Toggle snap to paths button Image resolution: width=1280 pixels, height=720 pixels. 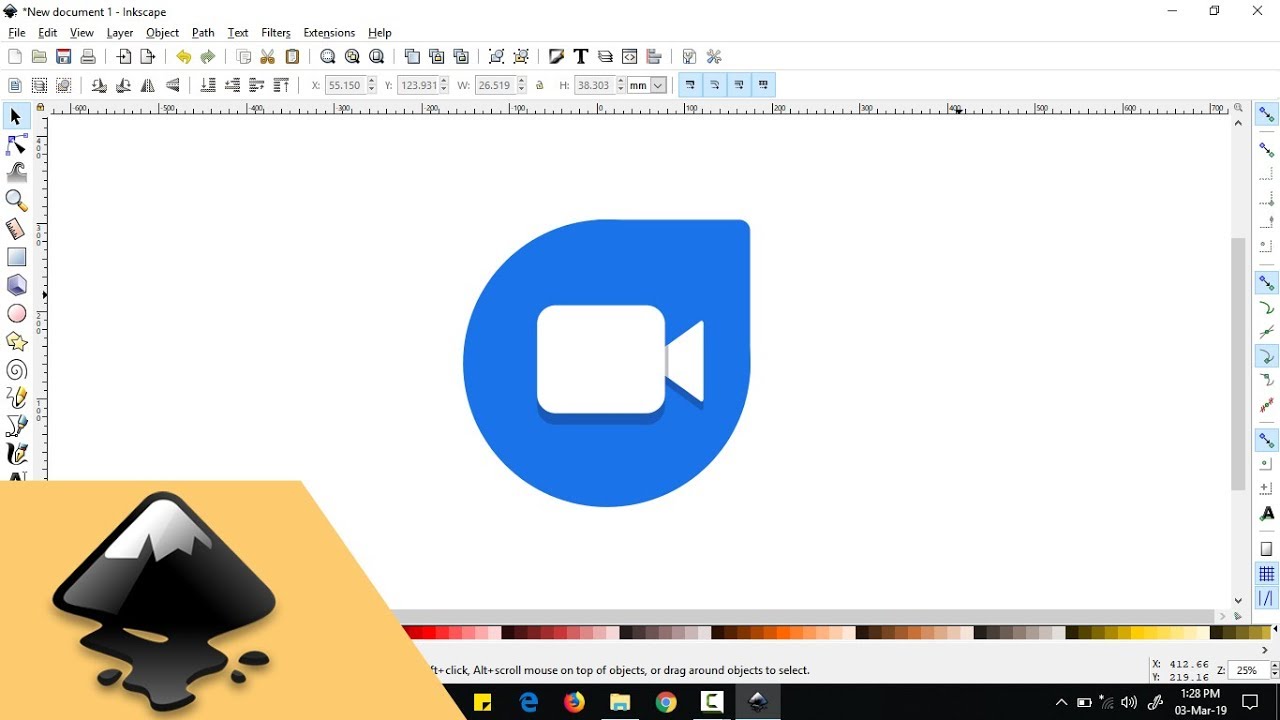click(x=1266, y=309)
